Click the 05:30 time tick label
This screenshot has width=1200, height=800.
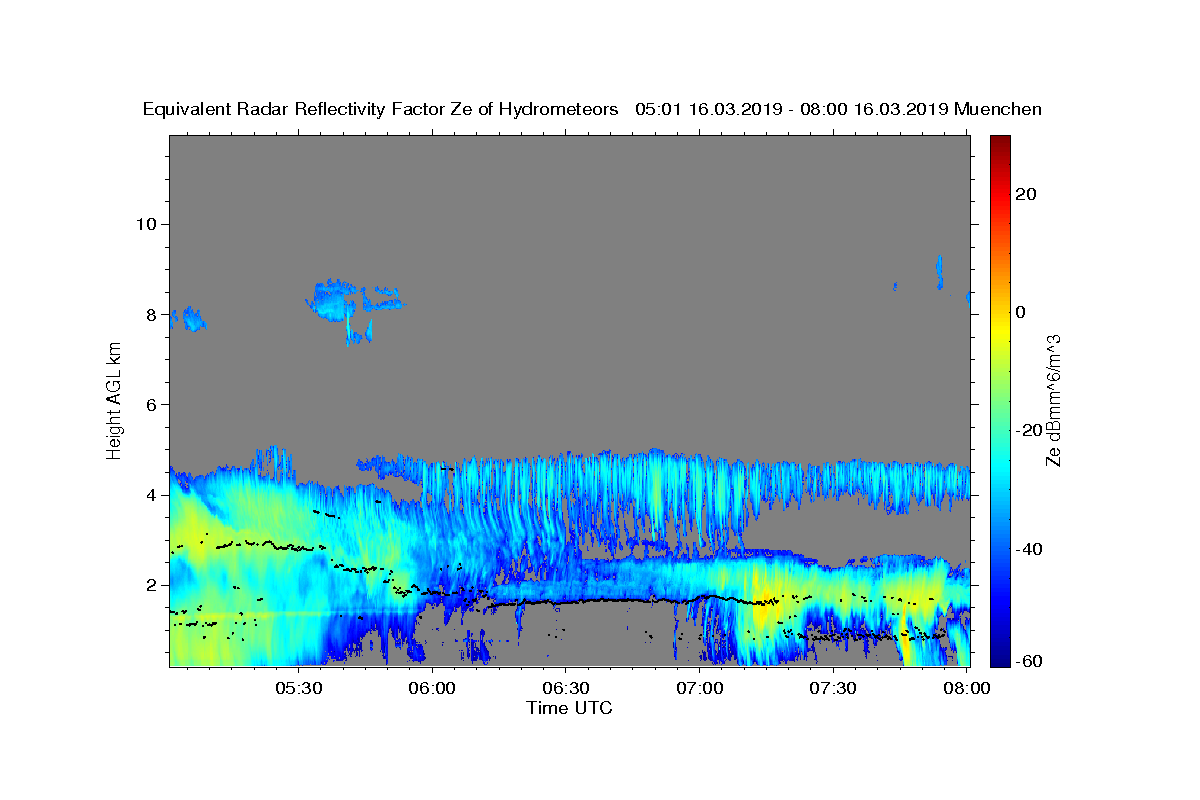click(x=298, y=689)
